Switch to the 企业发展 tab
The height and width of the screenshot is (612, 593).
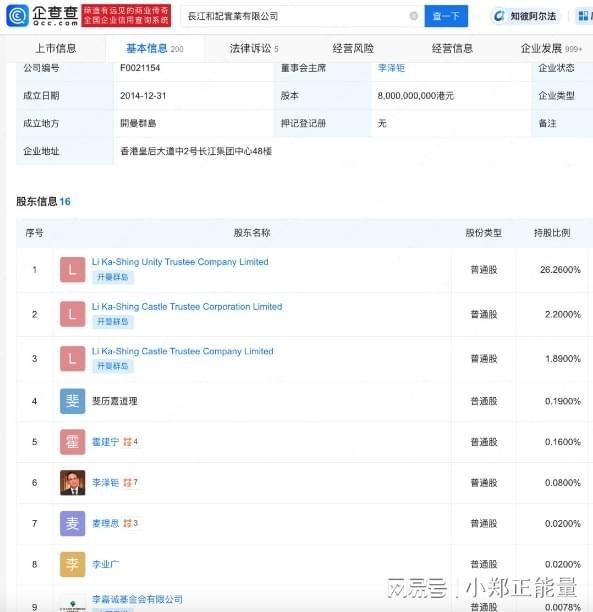(x=551, y=48)
